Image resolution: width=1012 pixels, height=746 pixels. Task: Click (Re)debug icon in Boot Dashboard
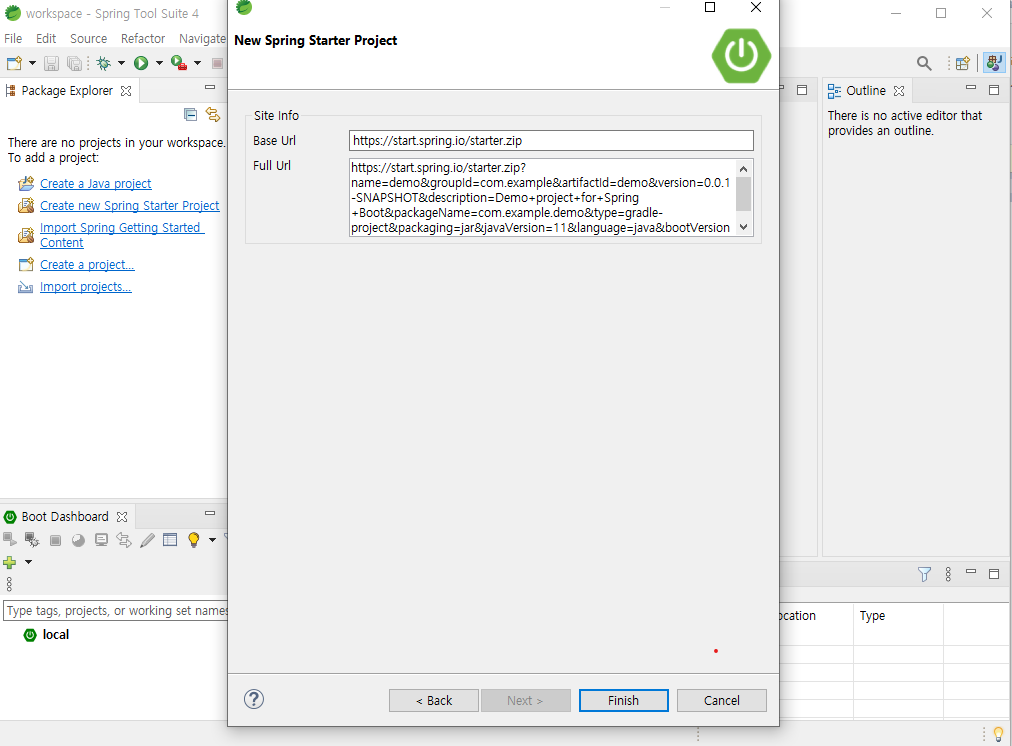click(32, 539)
